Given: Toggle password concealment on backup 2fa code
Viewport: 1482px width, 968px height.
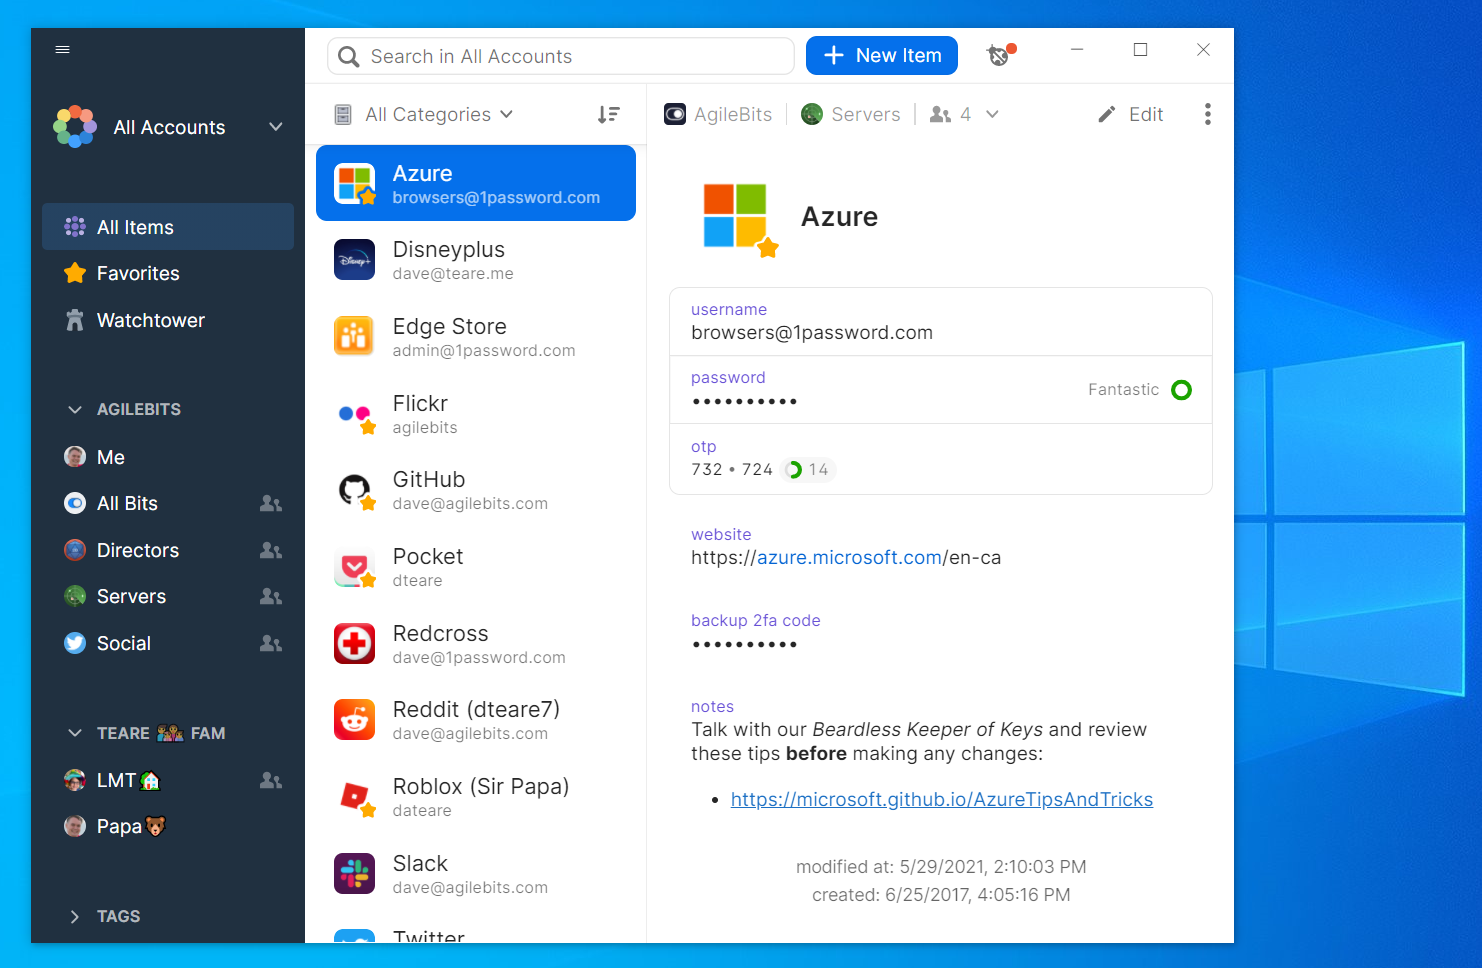Looking at the screenshot, I should 745,644.
